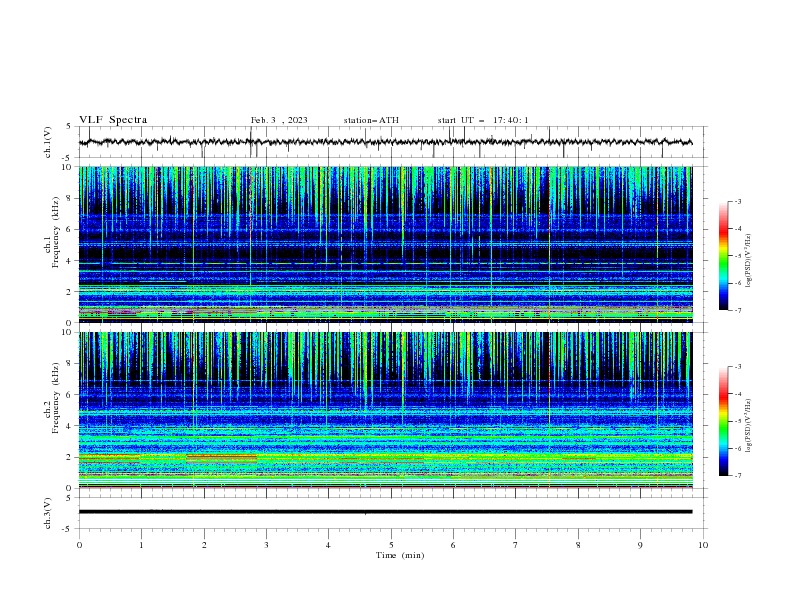Viewport: 792px width, 612px height.
Task: Click the "Time (min)" axis title
Action: (x=400, y=555)
